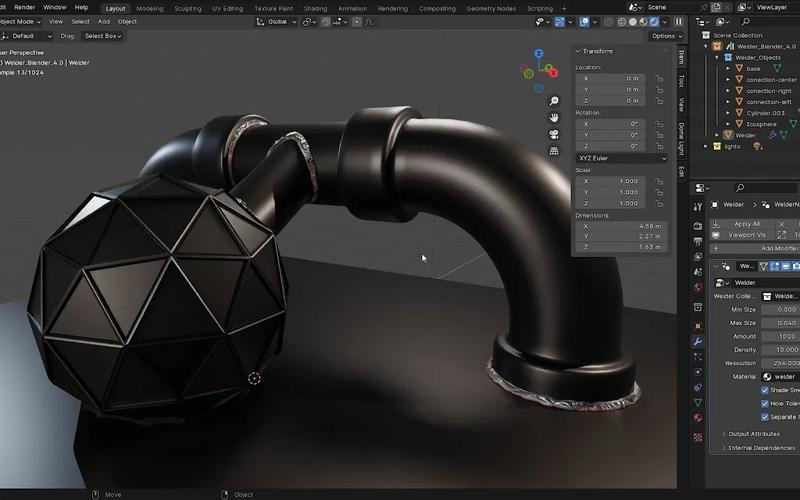
Task: Open the Render menu
Action: click(x=24, y=8)
